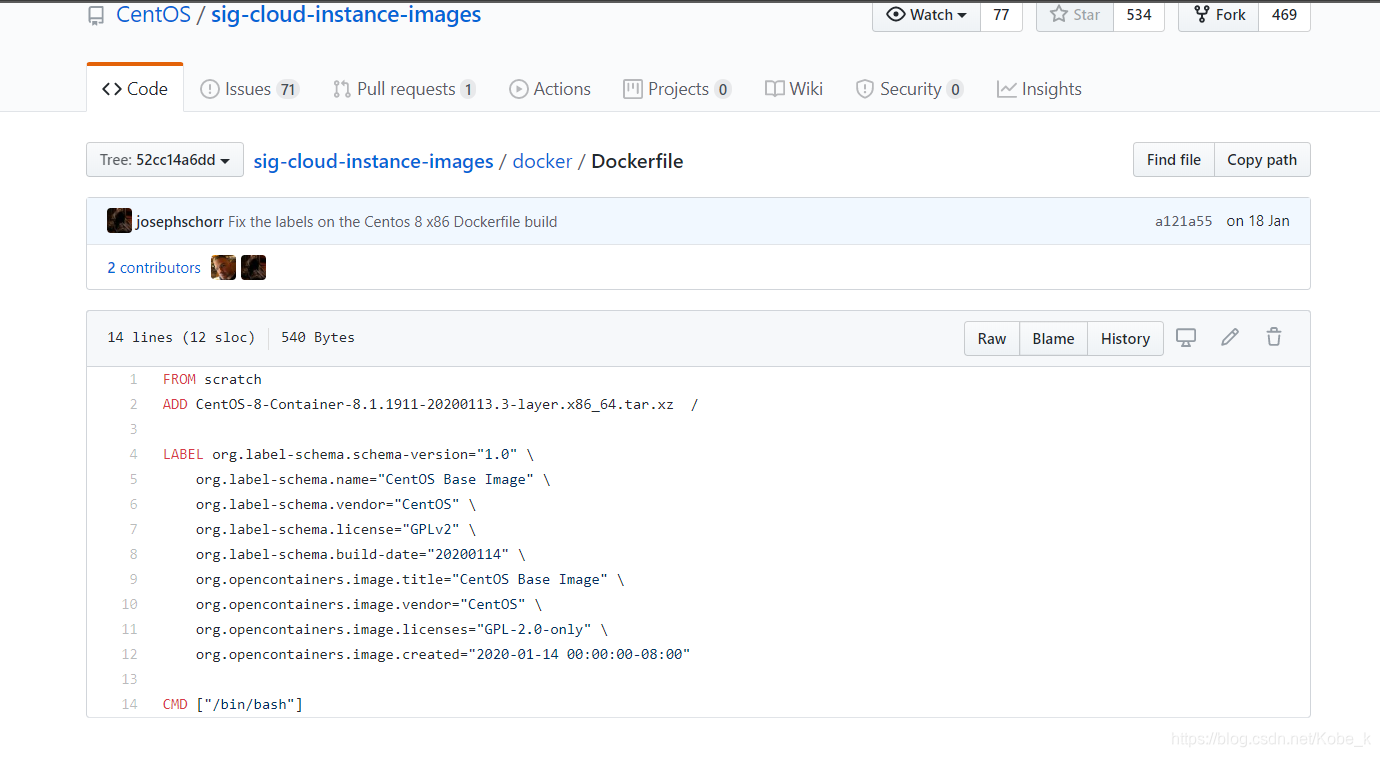The width and height of the screenshot is (1380, 757).
Task: Open the Projects tab
Action: click(x=677, y=89)
